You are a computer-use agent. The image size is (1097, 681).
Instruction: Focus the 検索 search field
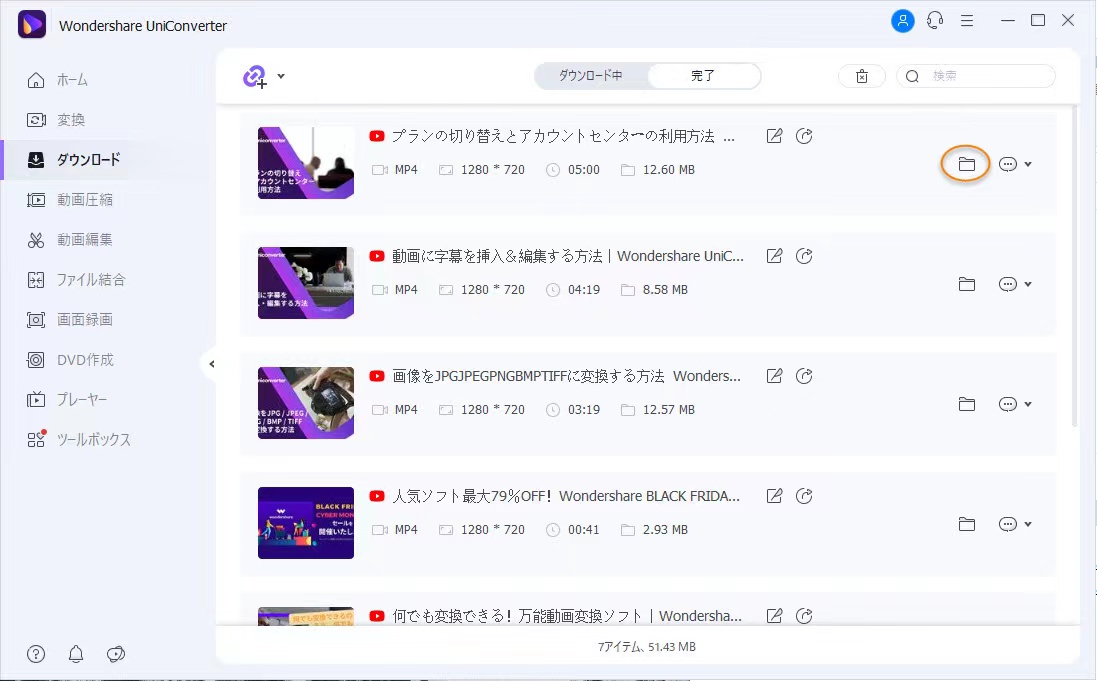(x=975, y=76)
